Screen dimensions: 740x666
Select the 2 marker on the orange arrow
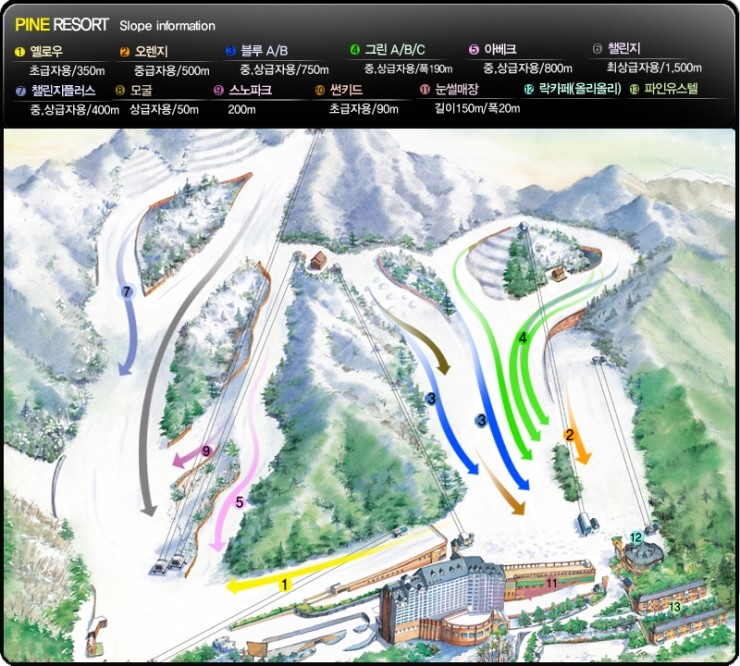(x=570, y=435)
